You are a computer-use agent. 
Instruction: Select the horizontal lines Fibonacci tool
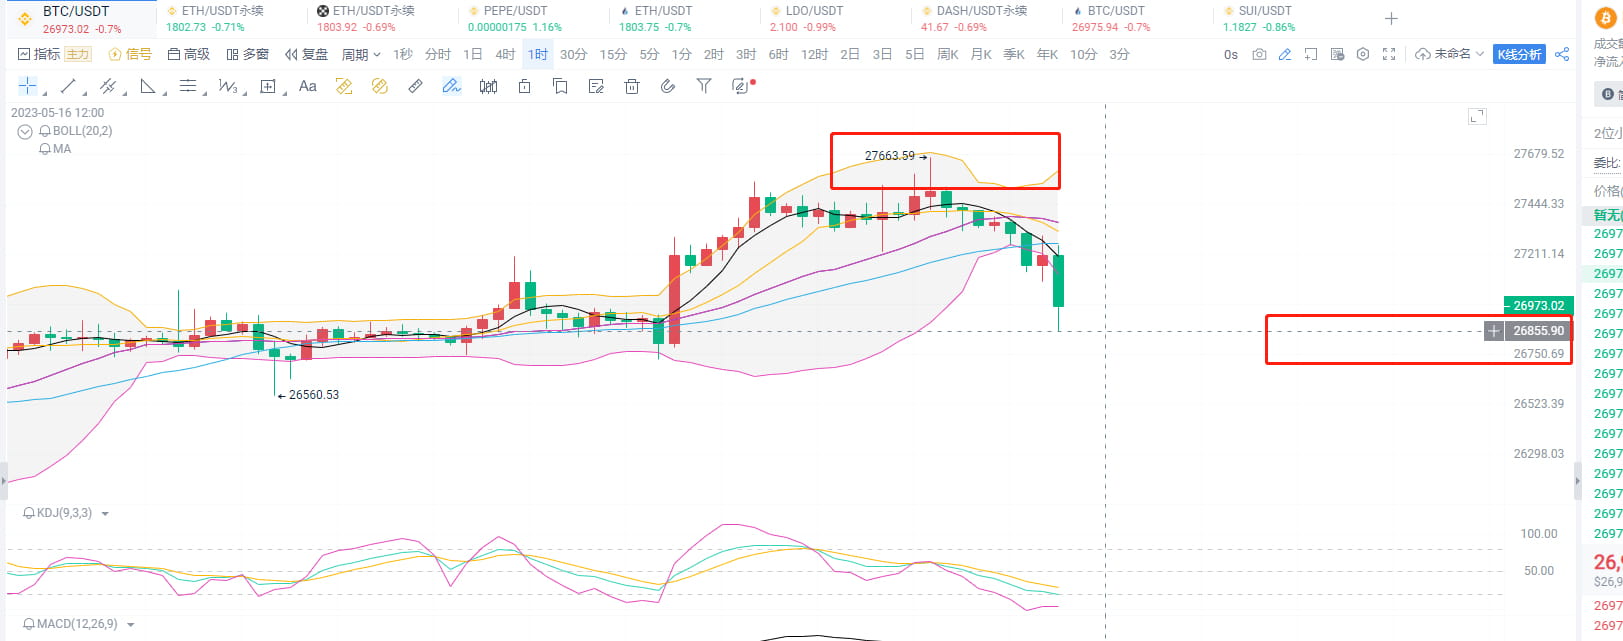(x=188, y=86)
